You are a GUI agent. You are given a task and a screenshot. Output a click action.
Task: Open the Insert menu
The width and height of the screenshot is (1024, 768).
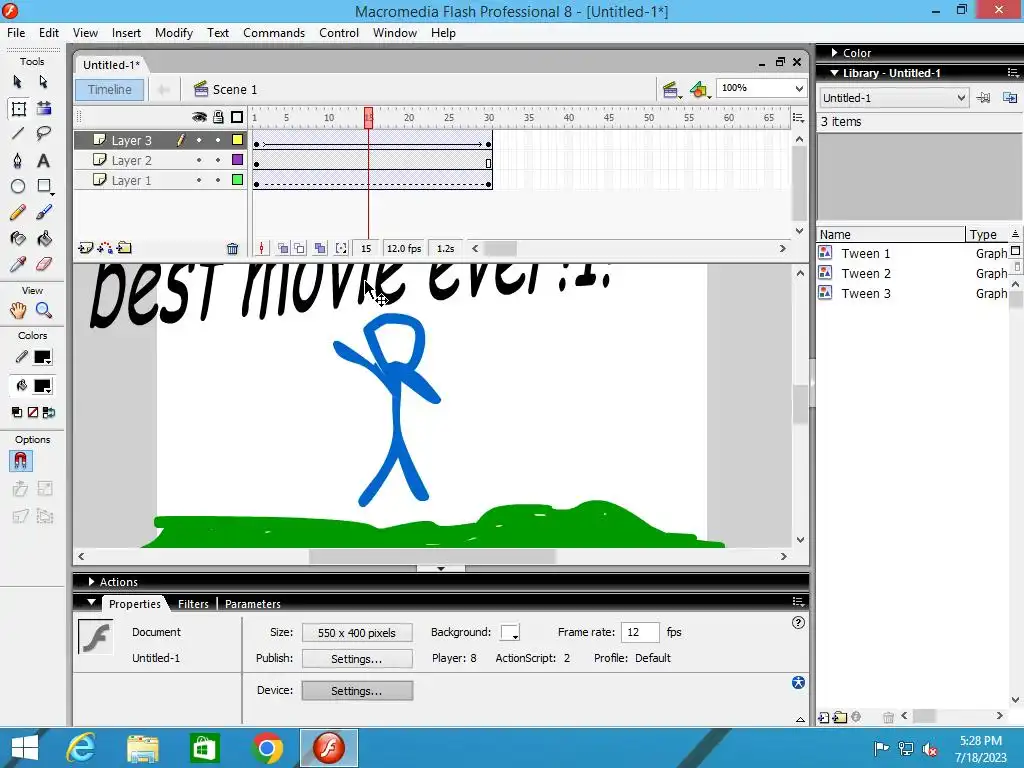tap(126, 33)
